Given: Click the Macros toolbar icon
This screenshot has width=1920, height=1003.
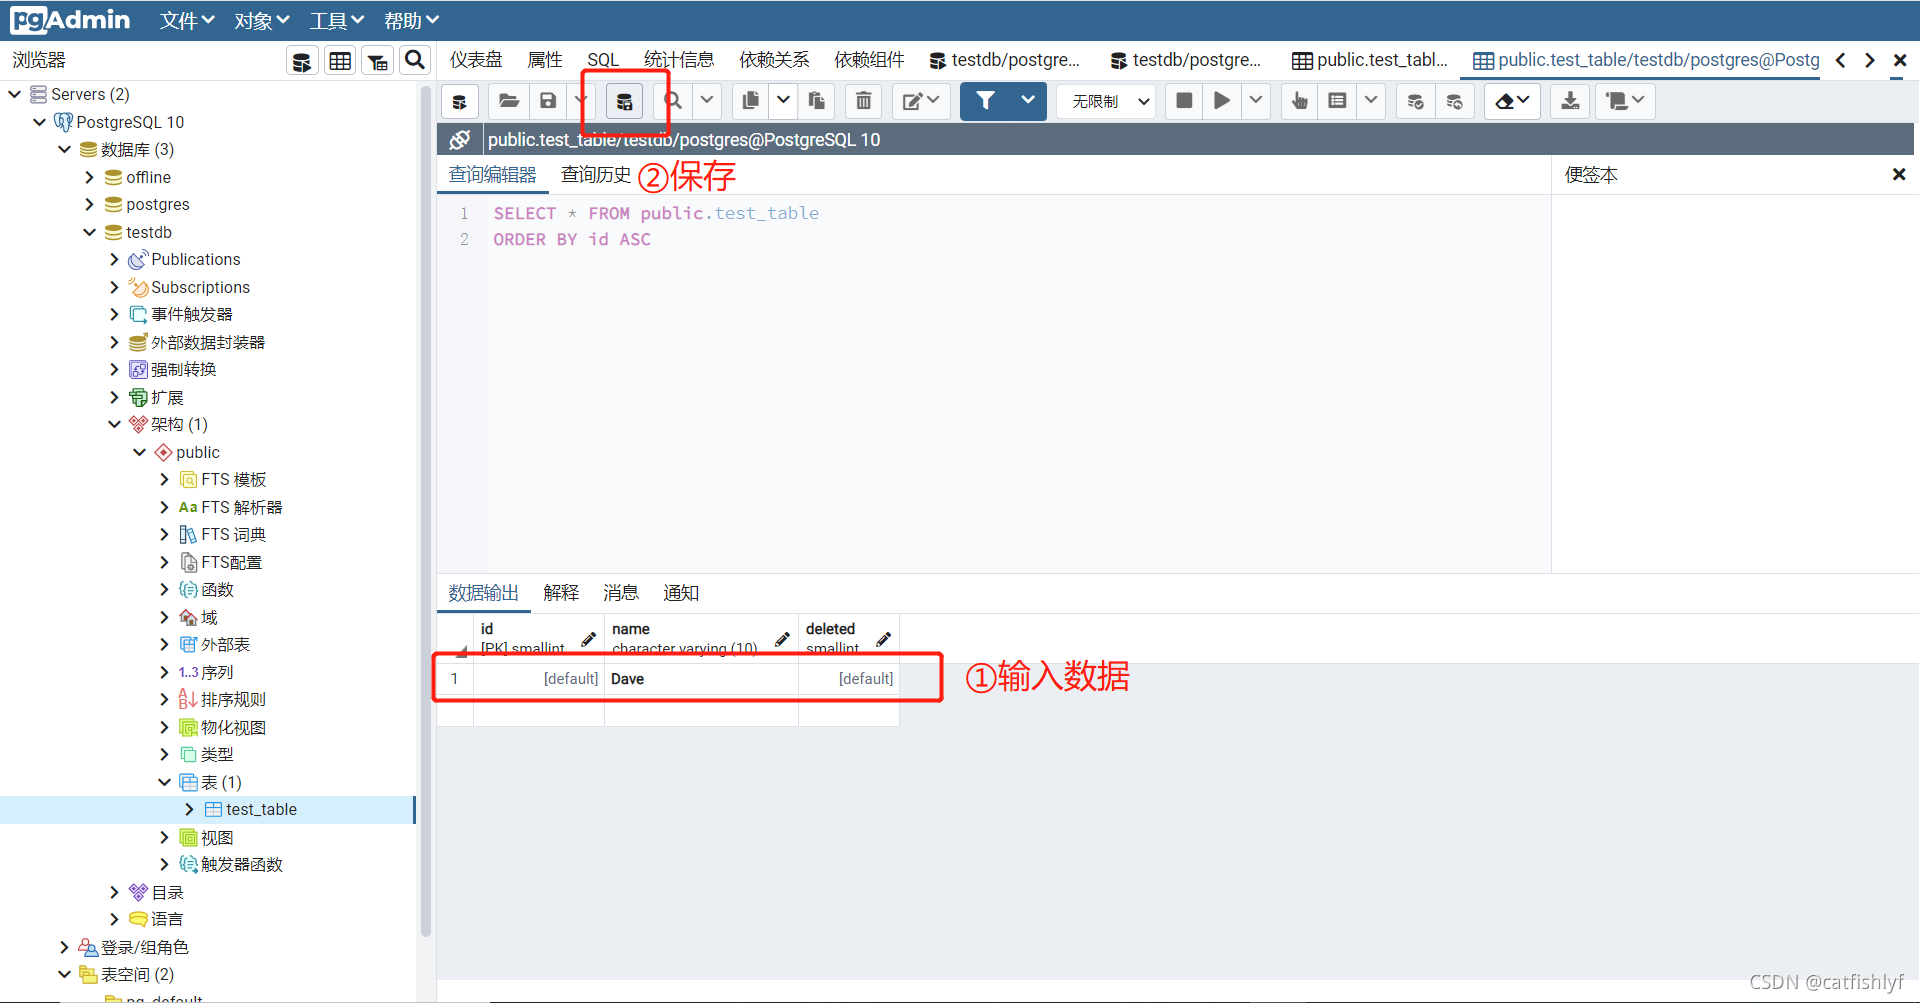Looking at the screenshot, I should (x=1625, y=101).
